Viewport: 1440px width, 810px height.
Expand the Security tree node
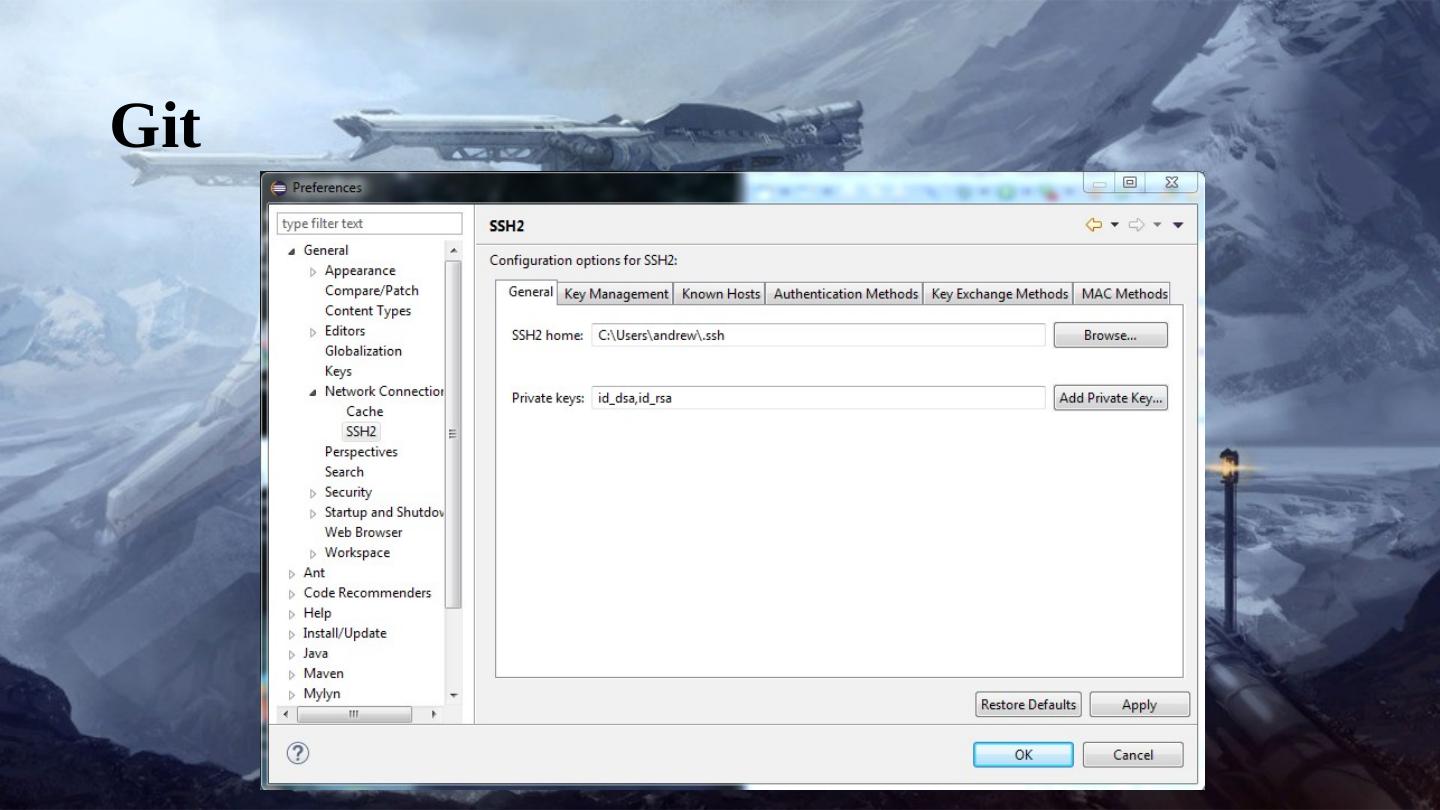click(313, 493)
